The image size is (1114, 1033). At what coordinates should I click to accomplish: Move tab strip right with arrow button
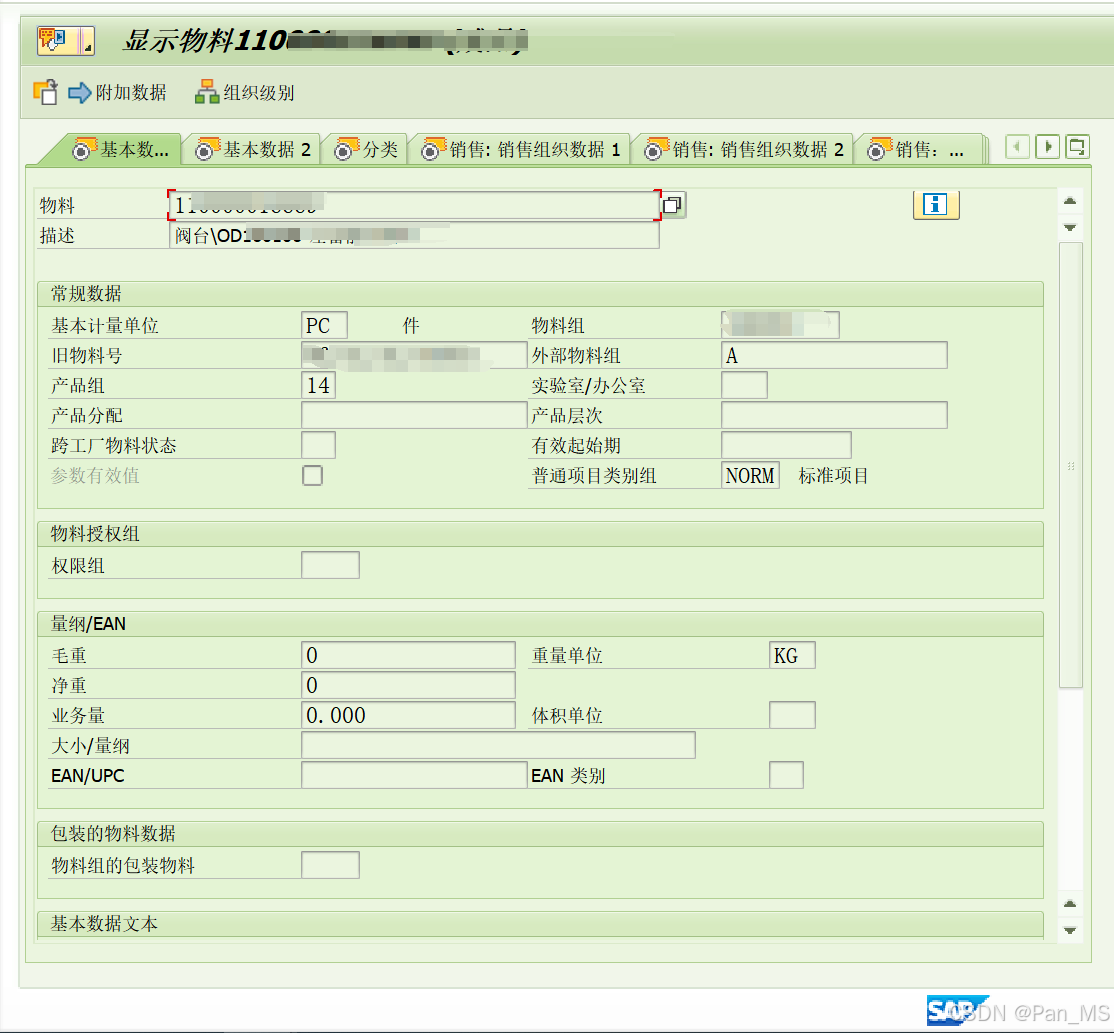tap(1047, 147)
